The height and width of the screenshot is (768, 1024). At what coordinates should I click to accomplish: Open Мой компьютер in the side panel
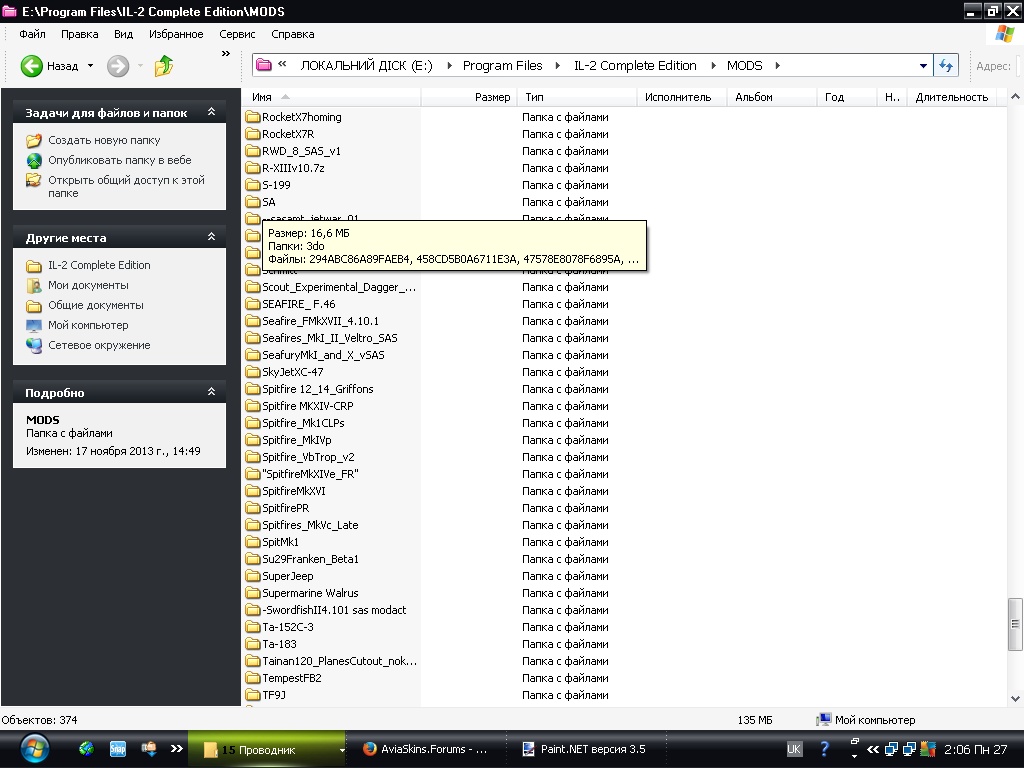[88, 325]
